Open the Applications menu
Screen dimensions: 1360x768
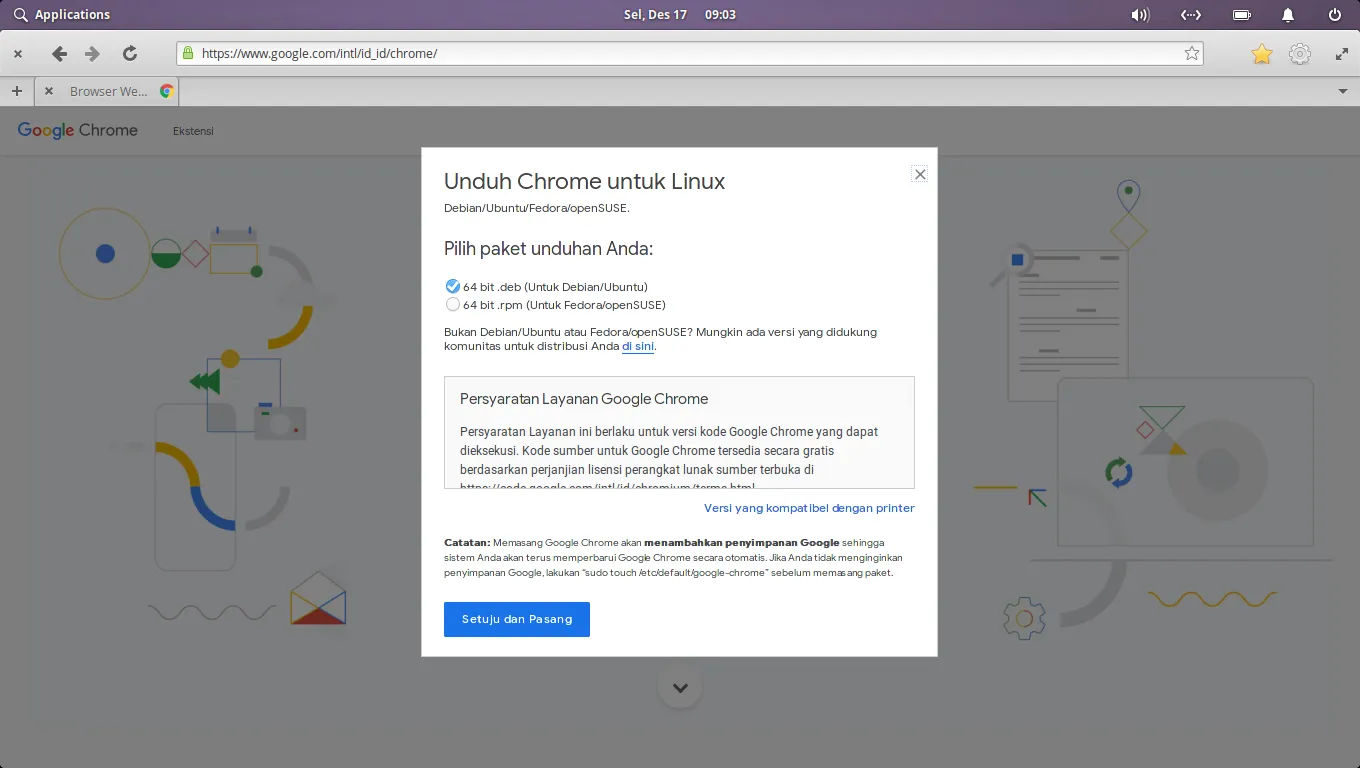[x=72, y=14]
